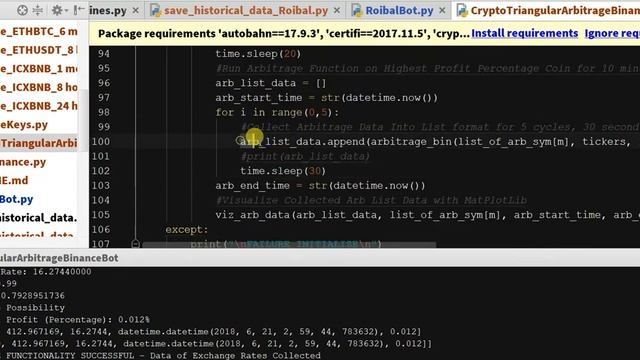Click line number 105 in gutter
The image size is (640, 360).
101,215
